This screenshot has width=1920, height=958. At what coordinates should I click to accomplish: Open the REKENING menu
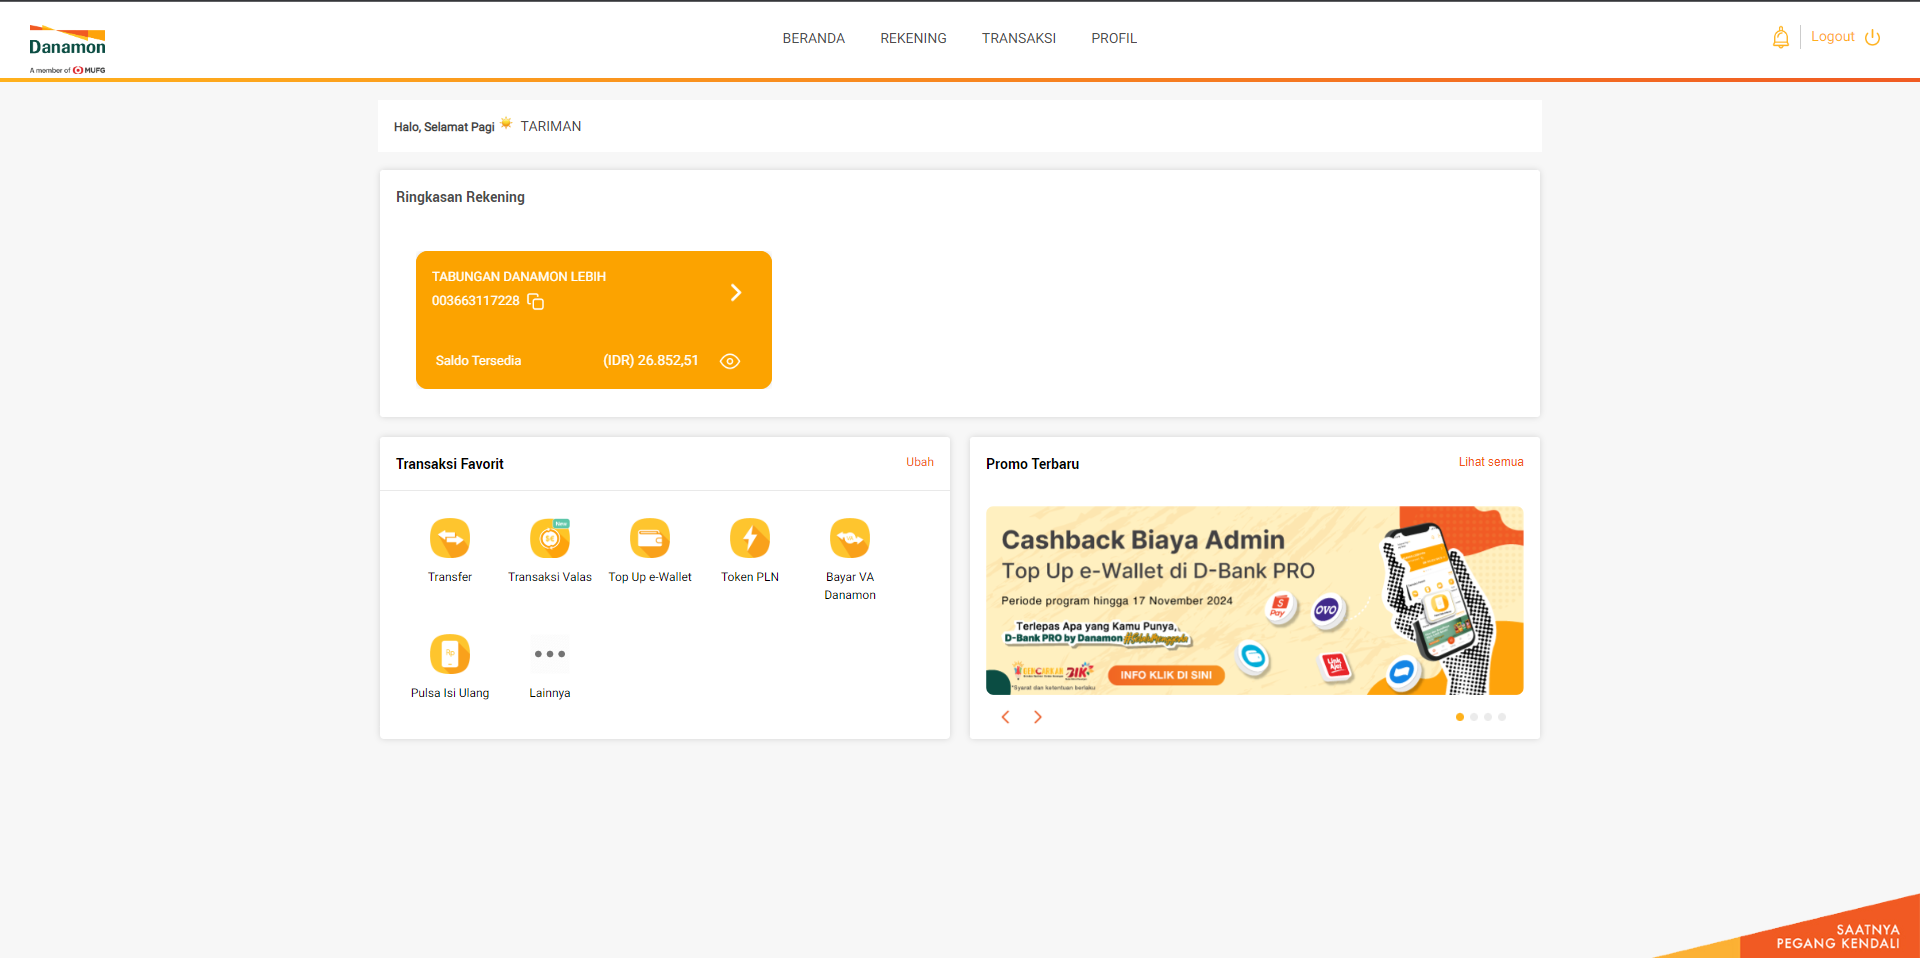click(x=913, y=38)
